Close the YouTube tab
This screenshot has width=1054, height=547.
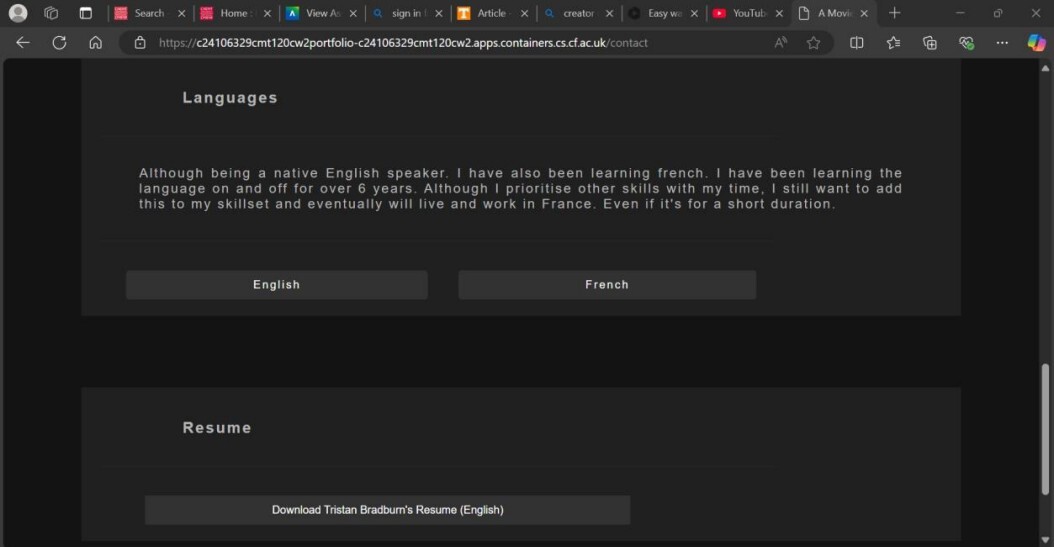[x=779, y=13]
